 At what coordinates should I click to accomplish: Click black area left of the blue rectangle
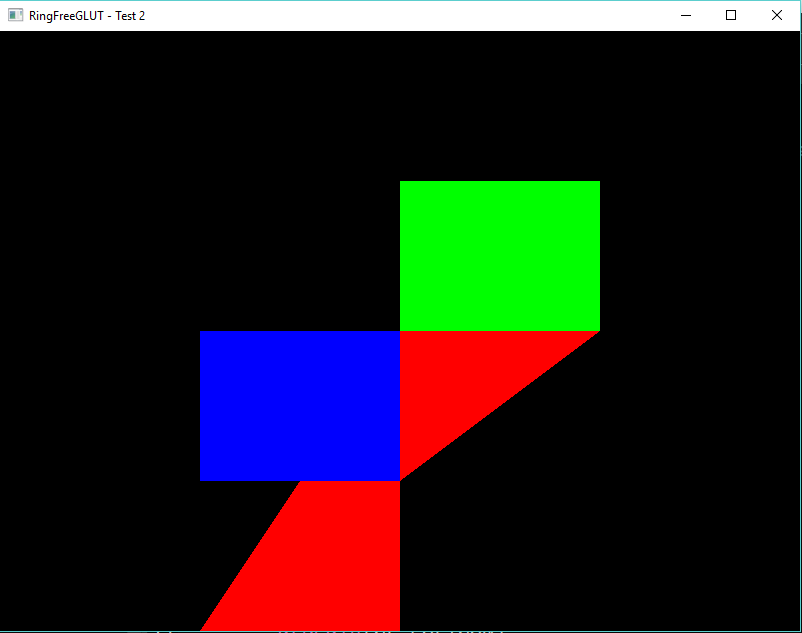(100, 406)
